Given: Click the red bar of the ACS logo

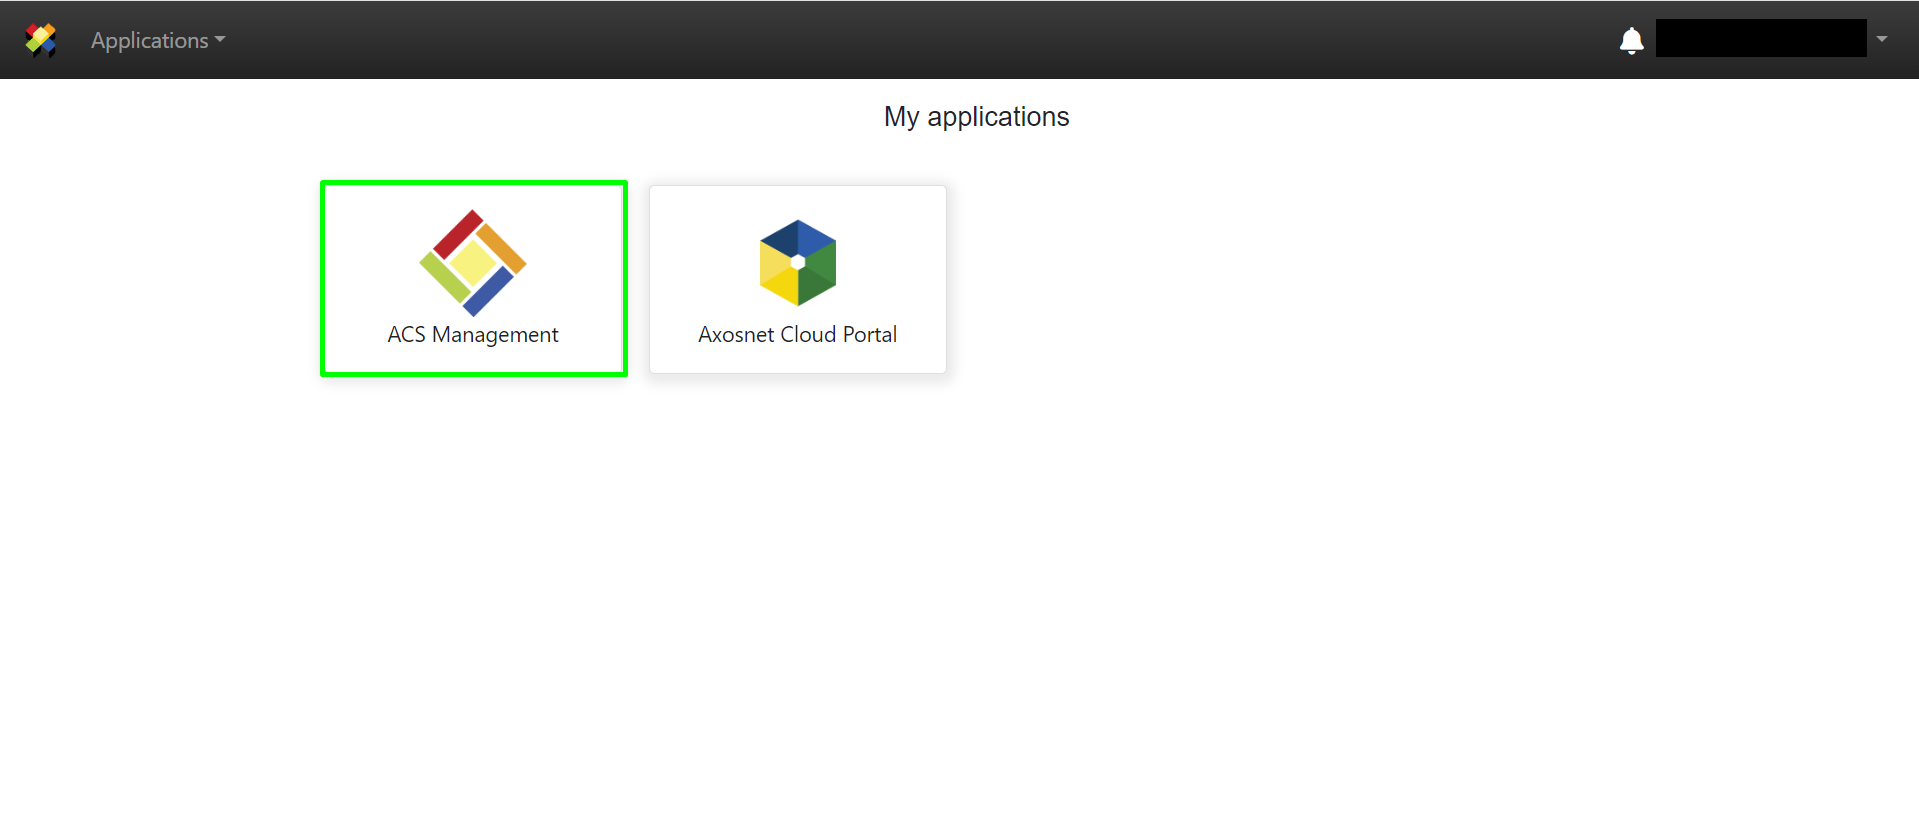Looking at the screenshot, I should tap(457, 234).
